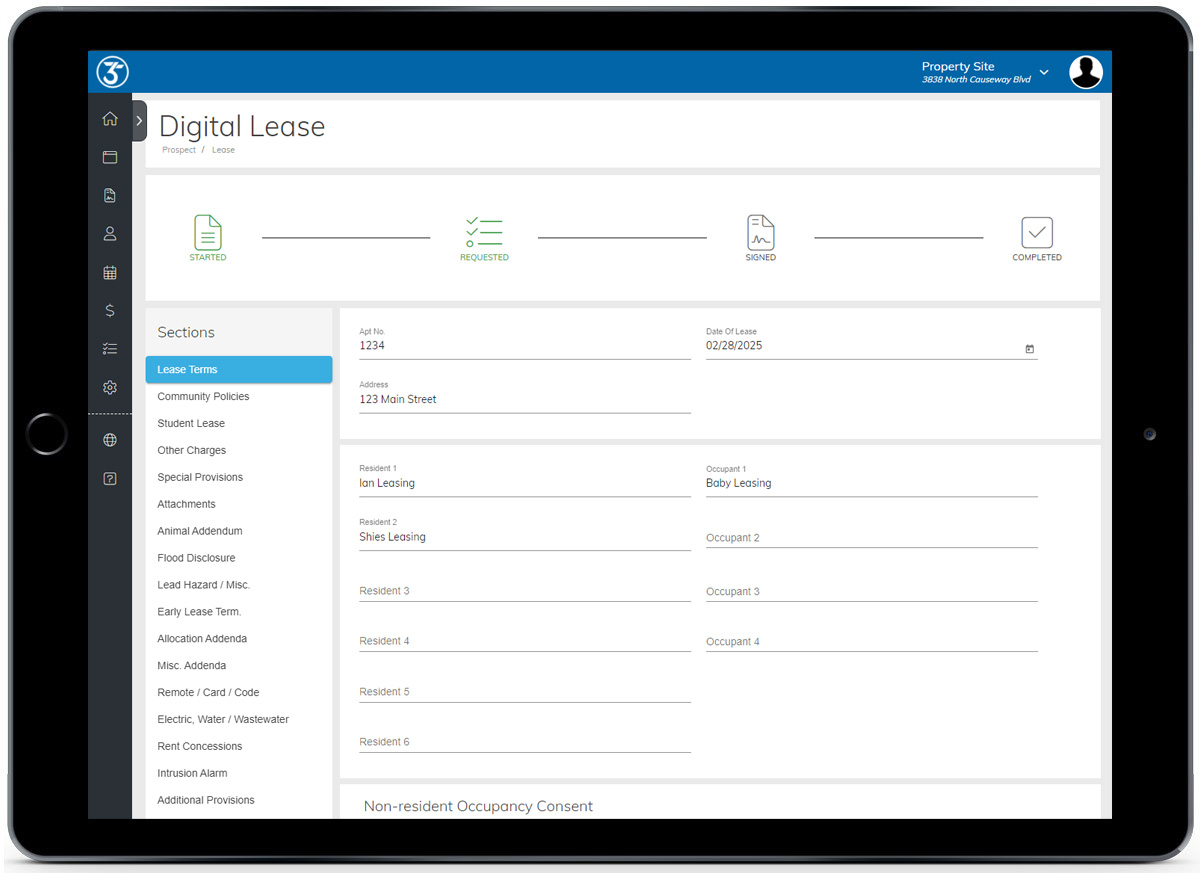Select the globe icon near sidebar bottom
The height and width of the screenshot is (873, 1200).
[110, 439]
